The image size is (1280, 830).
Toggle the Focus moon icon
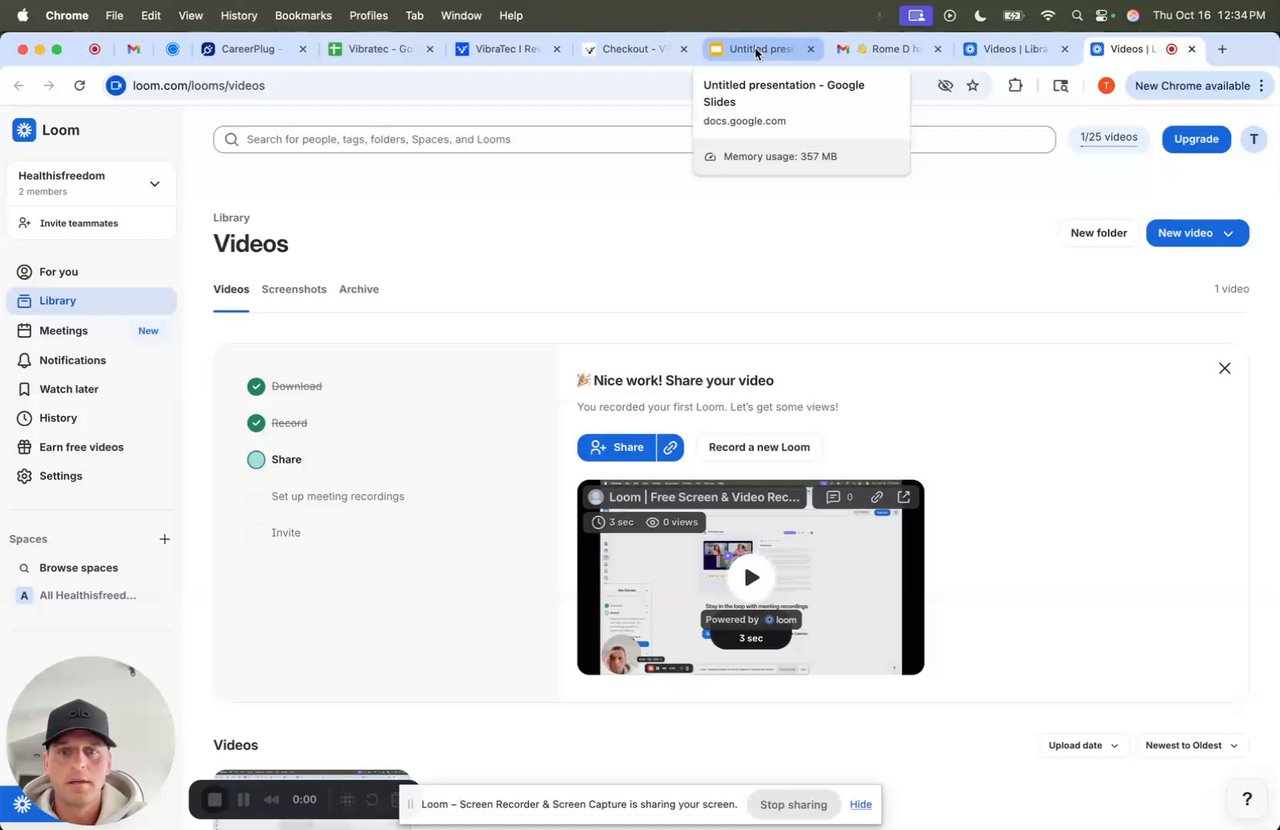pos(980,15)
